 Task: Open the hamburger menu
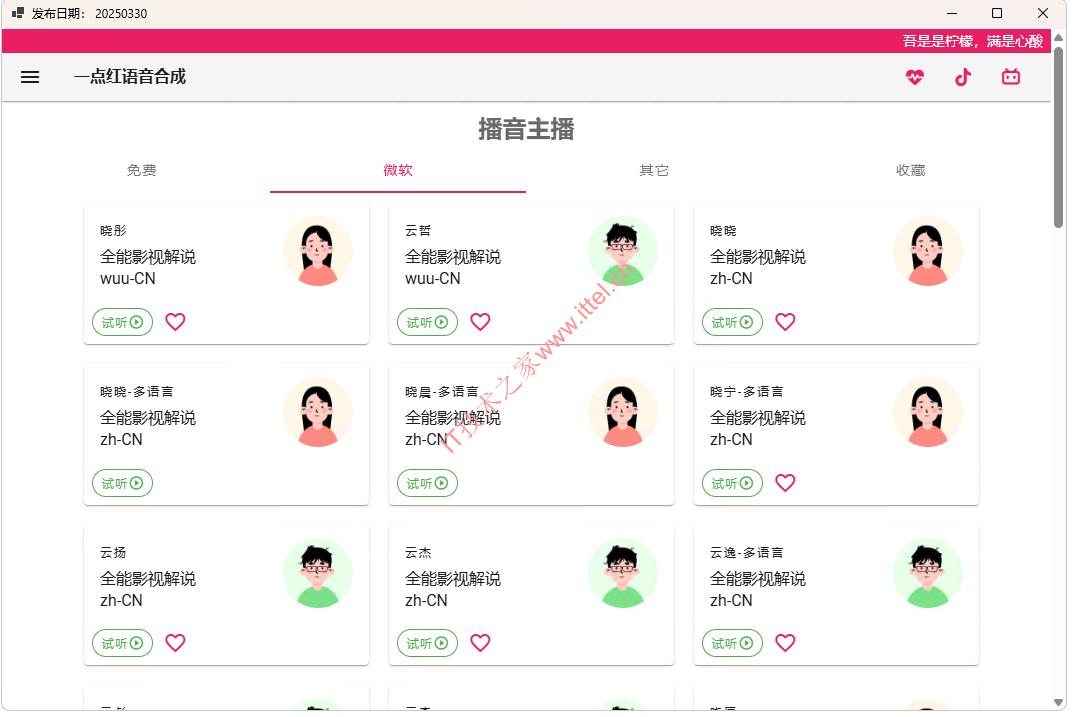click(30, 77)
